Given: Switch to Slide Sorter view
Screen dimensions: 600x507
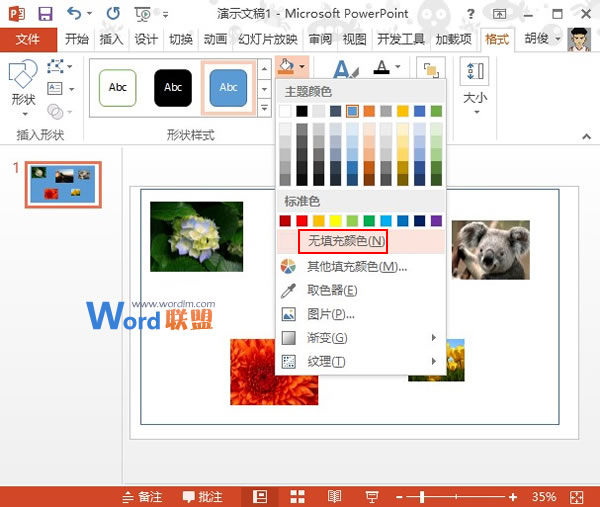Looking at the screenshot, I should click(297, 497).
